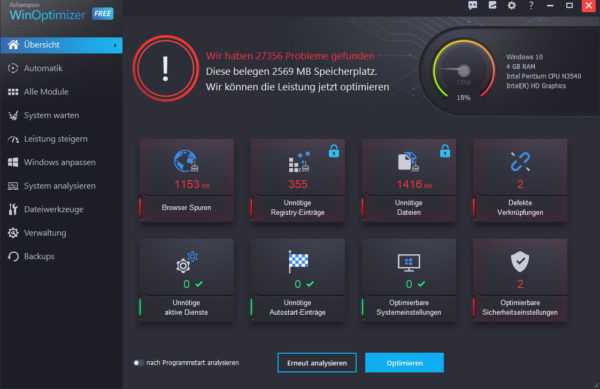Select Leistung steigern in the sidebar

click(x=61, y=139)
